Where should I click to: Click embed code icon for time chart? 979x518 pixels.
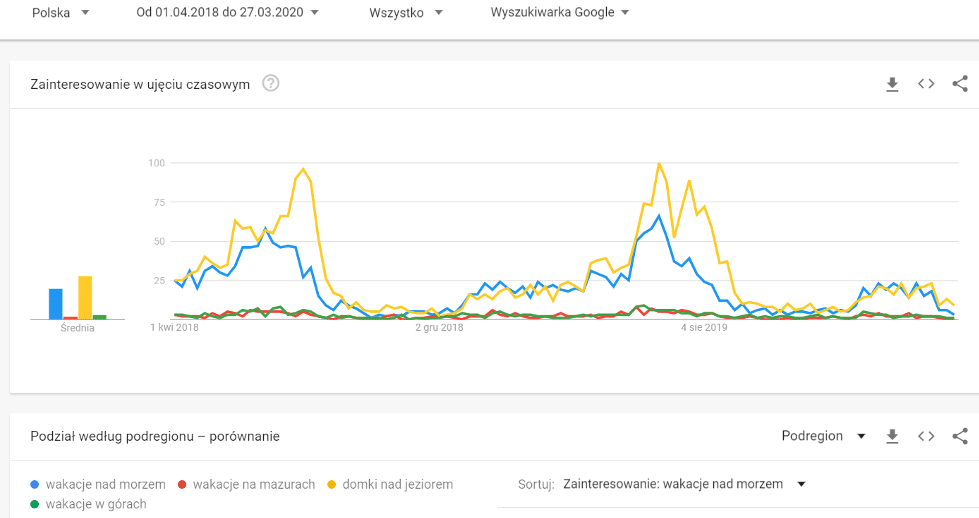point(926,84)
